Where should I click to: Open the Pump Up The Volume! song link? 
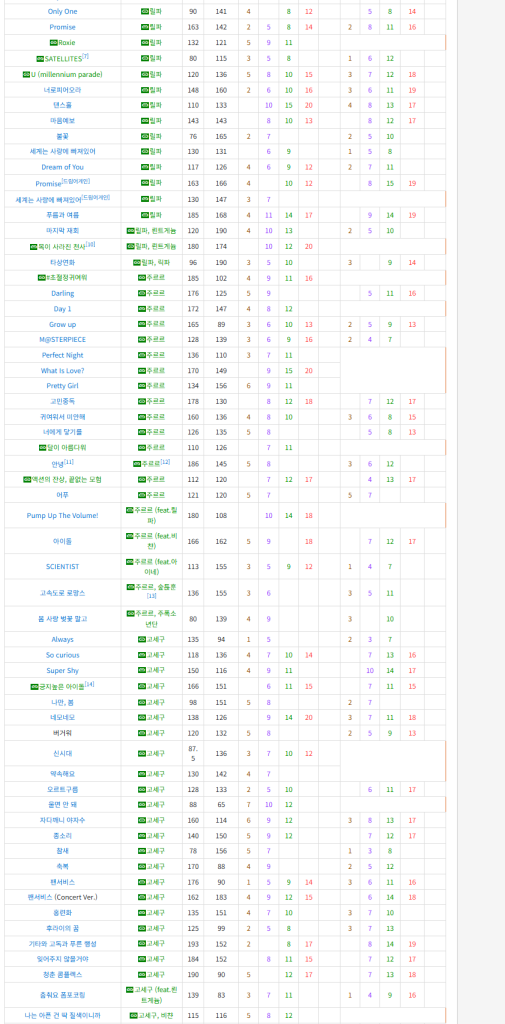coord(63,515)
